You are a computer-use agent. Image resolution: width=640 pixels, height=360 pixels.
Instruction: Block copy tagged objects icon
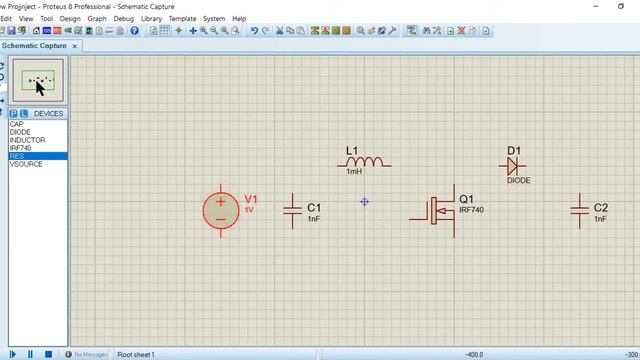point(315,31)
